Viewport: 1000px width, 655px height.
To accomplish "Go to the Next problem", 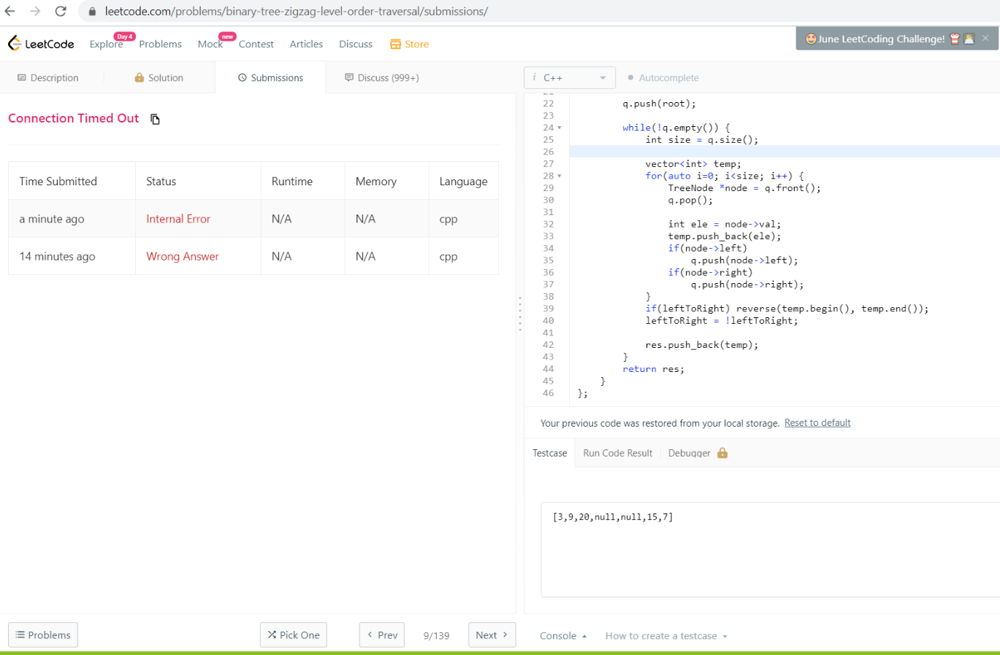I will 492,635.
